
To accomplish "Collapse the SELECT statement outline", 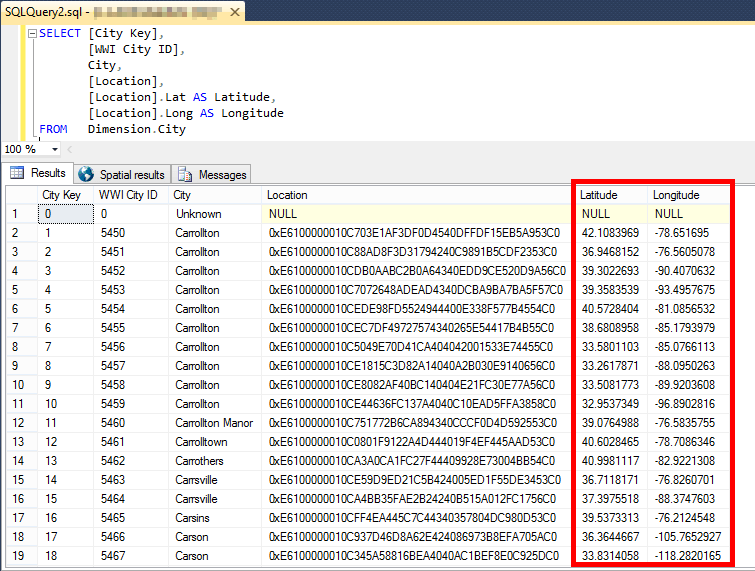I will (32, 33).
